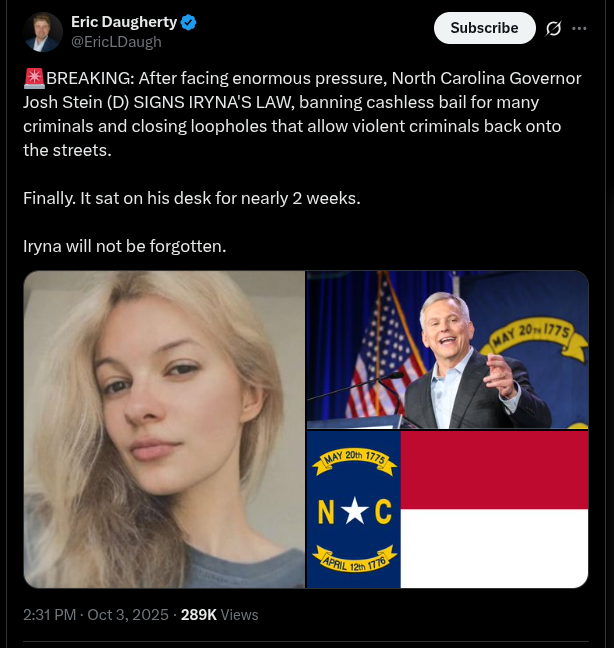The image size is (614, 648).
Task: Open the North Carolina flag image
Action: click(x=447, y=509)
